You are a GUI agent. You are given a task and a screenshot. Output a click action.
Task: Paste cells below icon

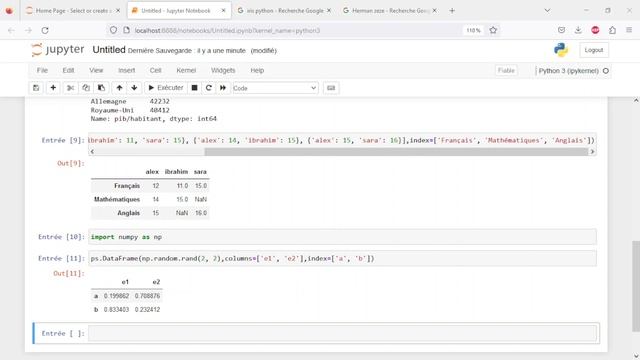[101, 88]
